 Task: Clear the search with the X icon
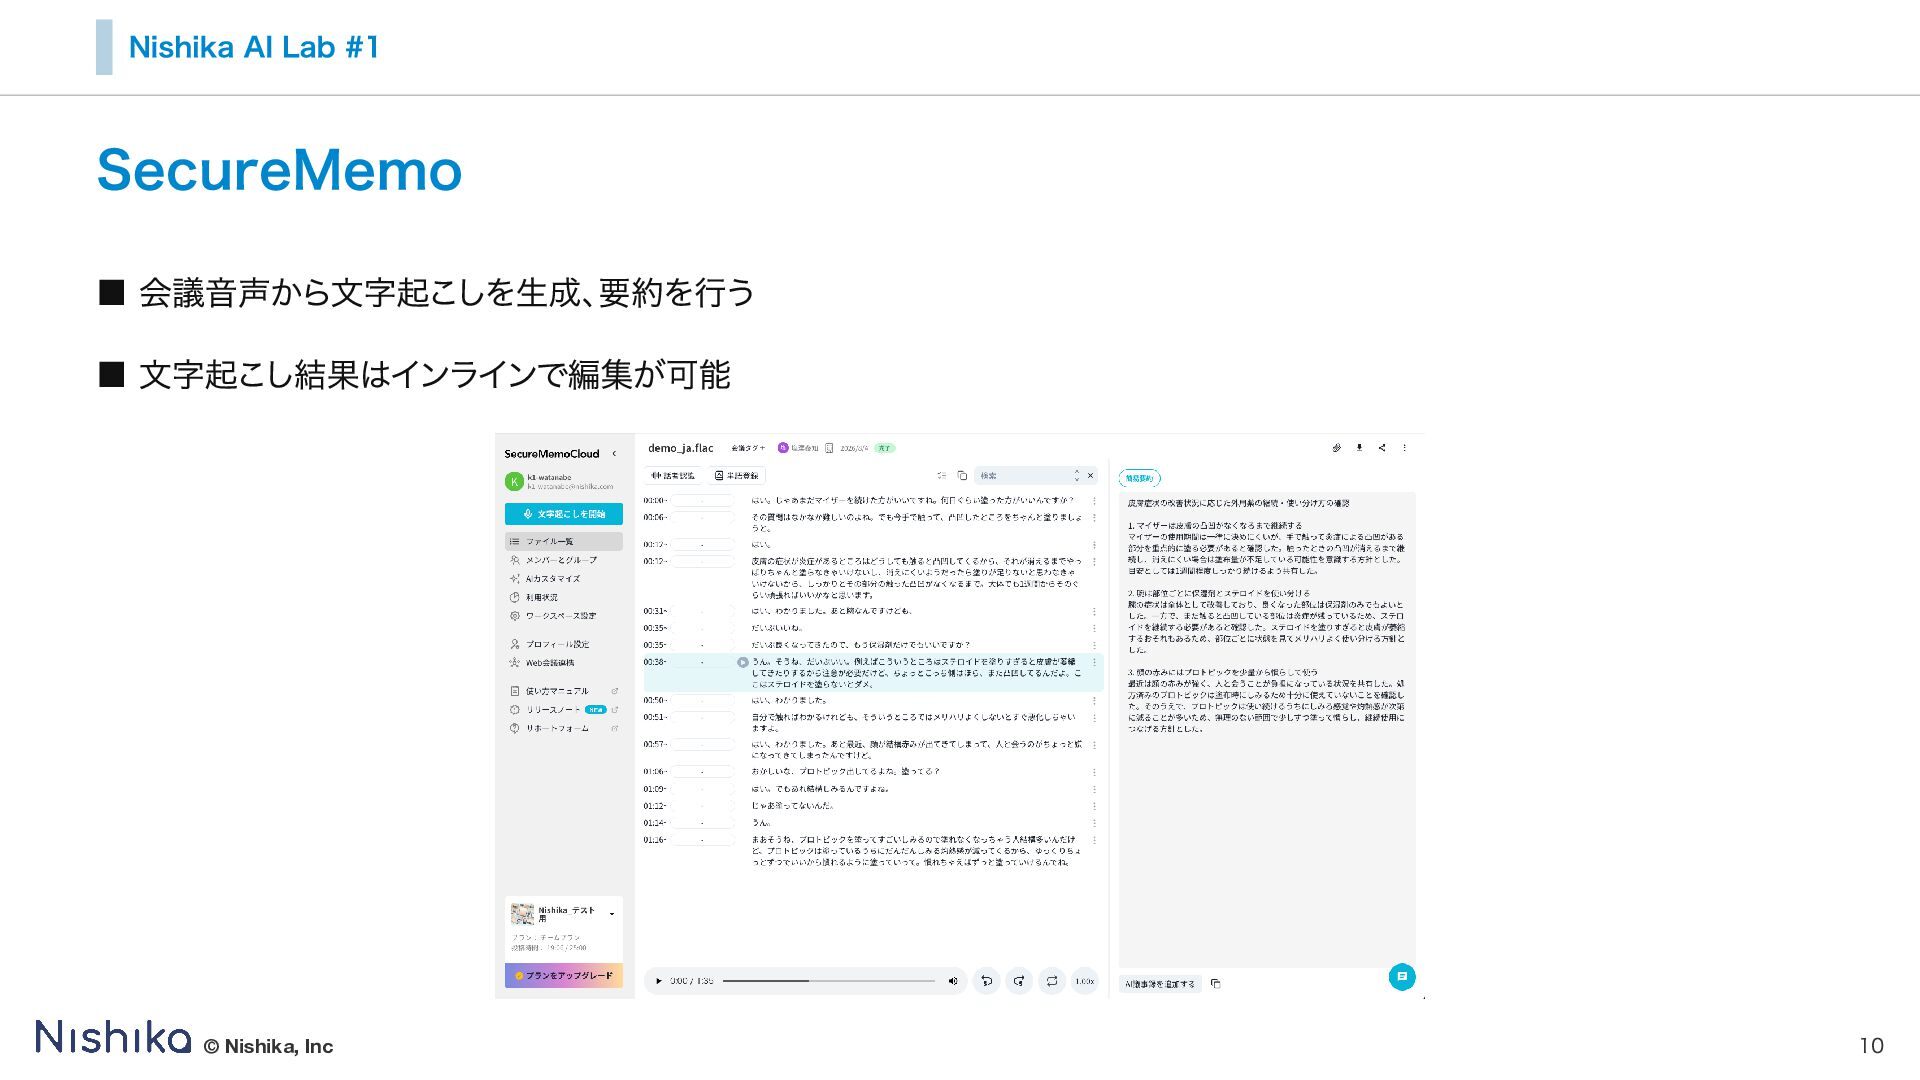click(x=1091, y=476)
